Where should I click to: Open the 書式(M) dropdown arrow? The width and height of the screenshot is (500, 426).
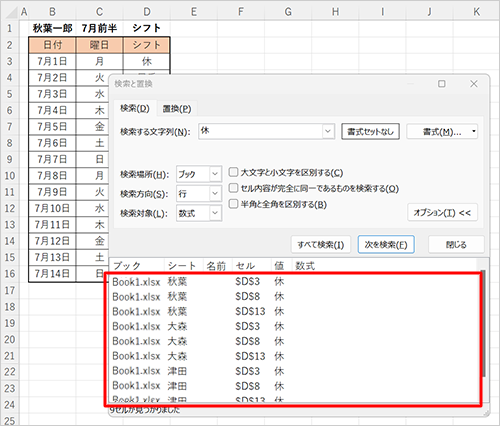pyautogui.click(x=474, y=131)
